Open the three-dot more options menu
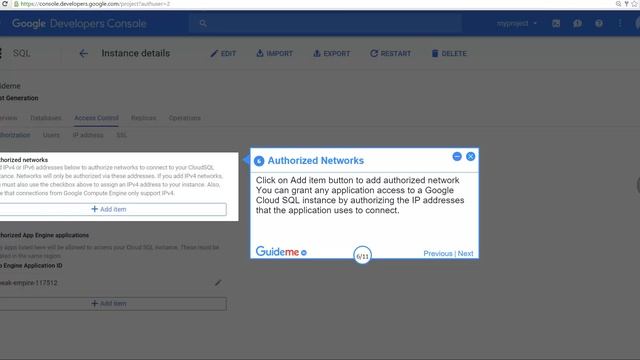The width and height of the screenshot is (640, 360). pos(620,24)
